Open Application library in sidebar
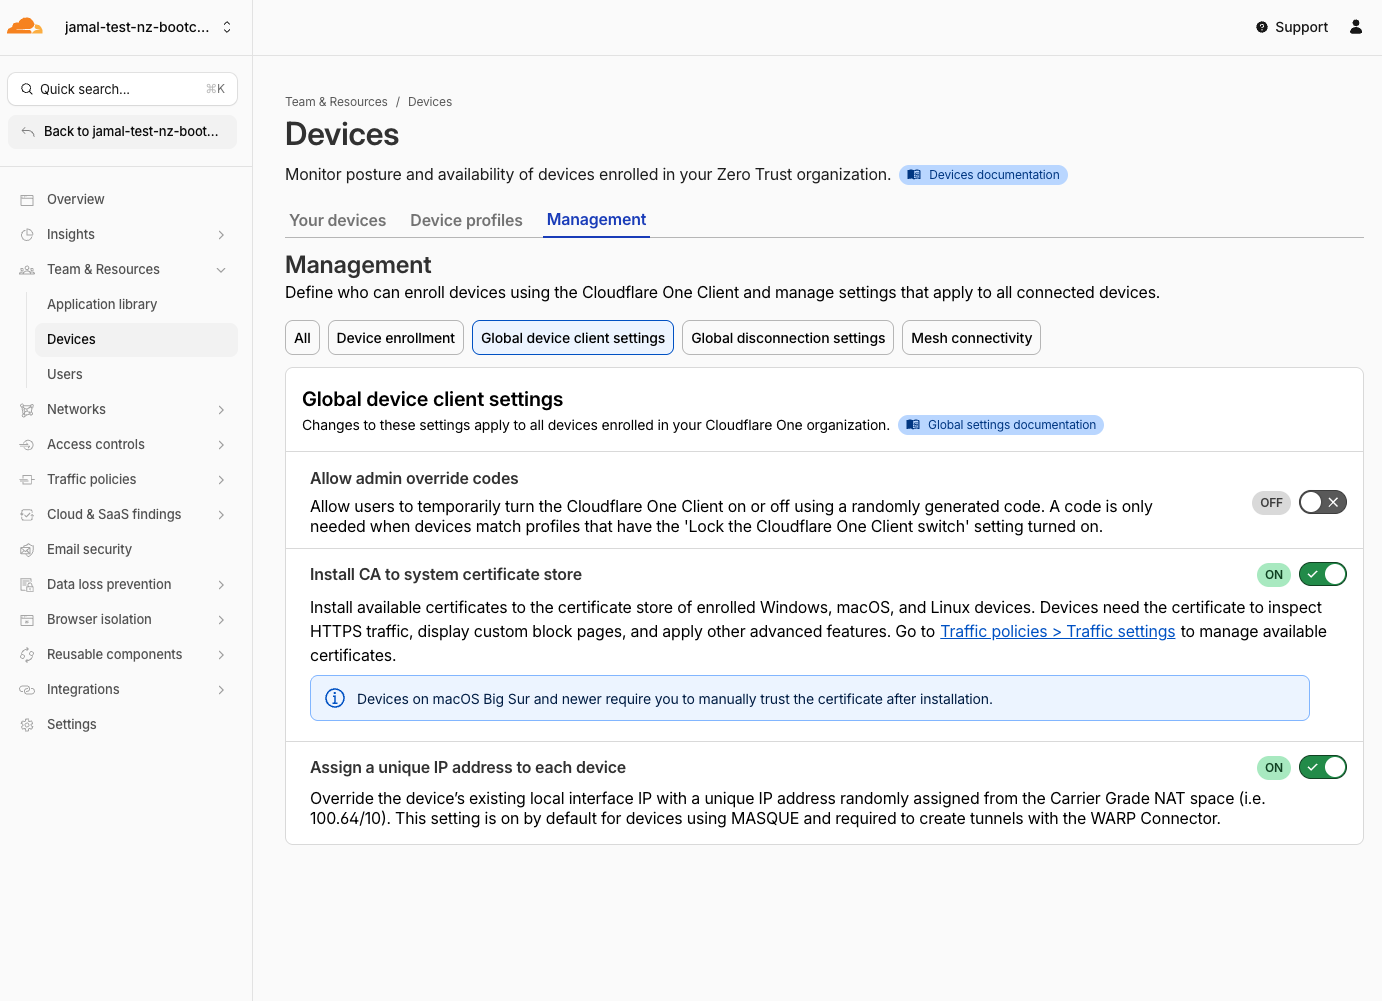Image resolution: width=1382 pixels, height=1001 pixels. pyautogui.click(x=137, y=305)
